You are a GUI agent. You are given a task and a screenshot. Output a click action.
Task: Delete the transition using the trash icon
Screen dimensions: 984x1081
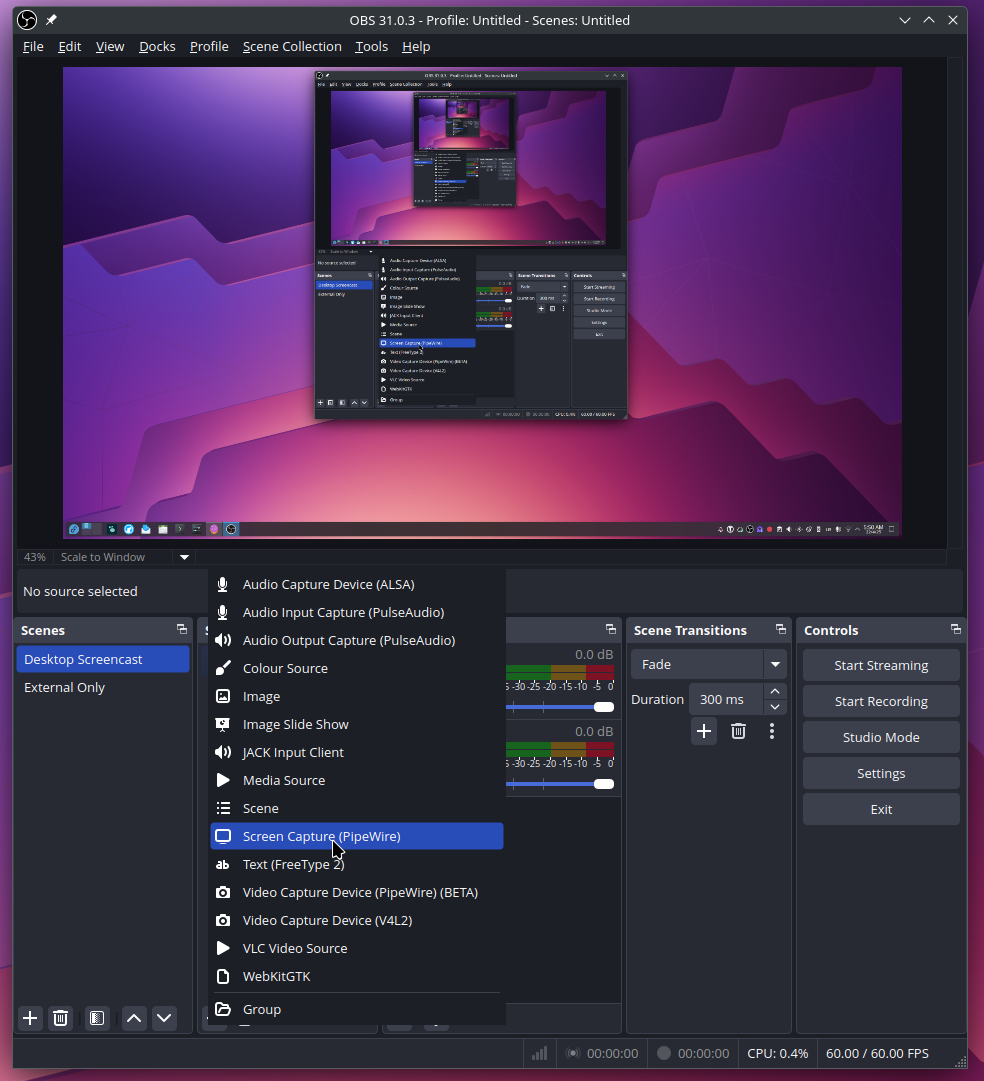click(739, 731)
